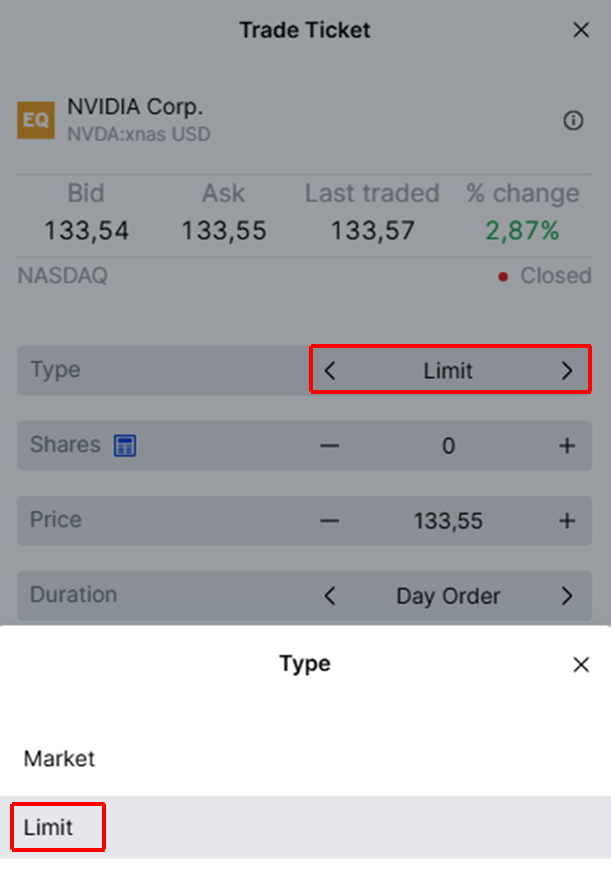The height and width of the screenshot is (871, 611).
Task: Click the Limit order type value
Action: tap(448, 371)
